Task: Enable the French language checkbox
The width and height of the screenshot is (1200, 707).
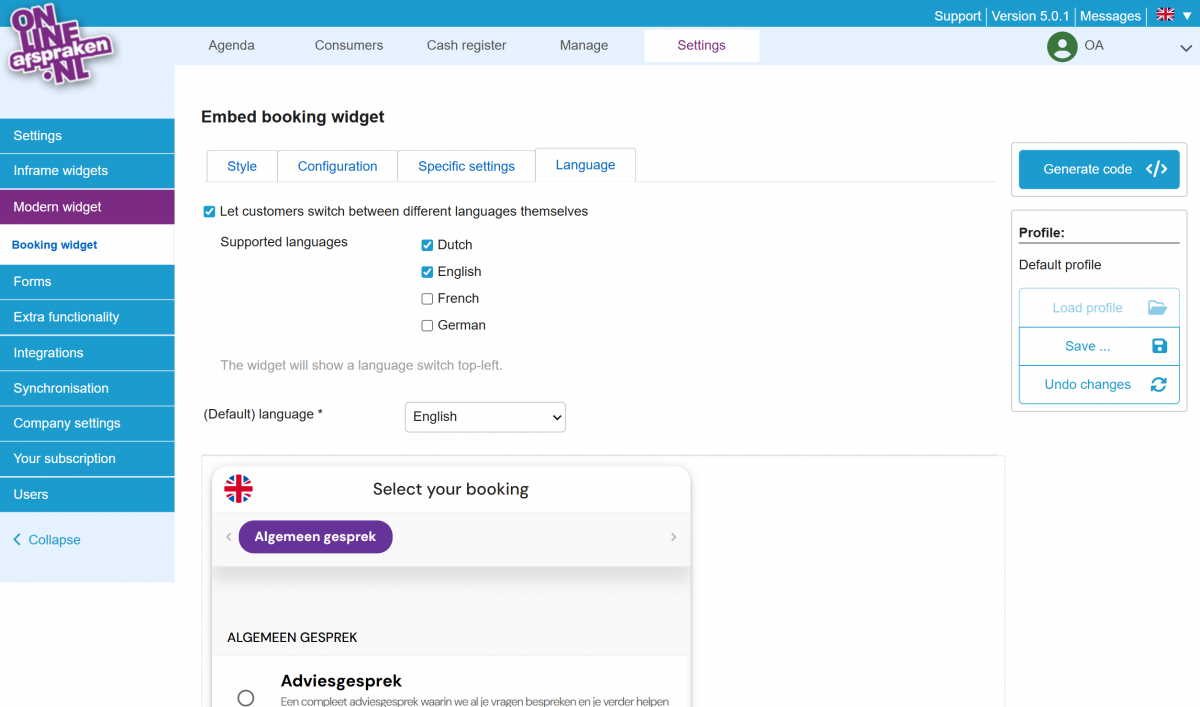Action: [427, 299]
